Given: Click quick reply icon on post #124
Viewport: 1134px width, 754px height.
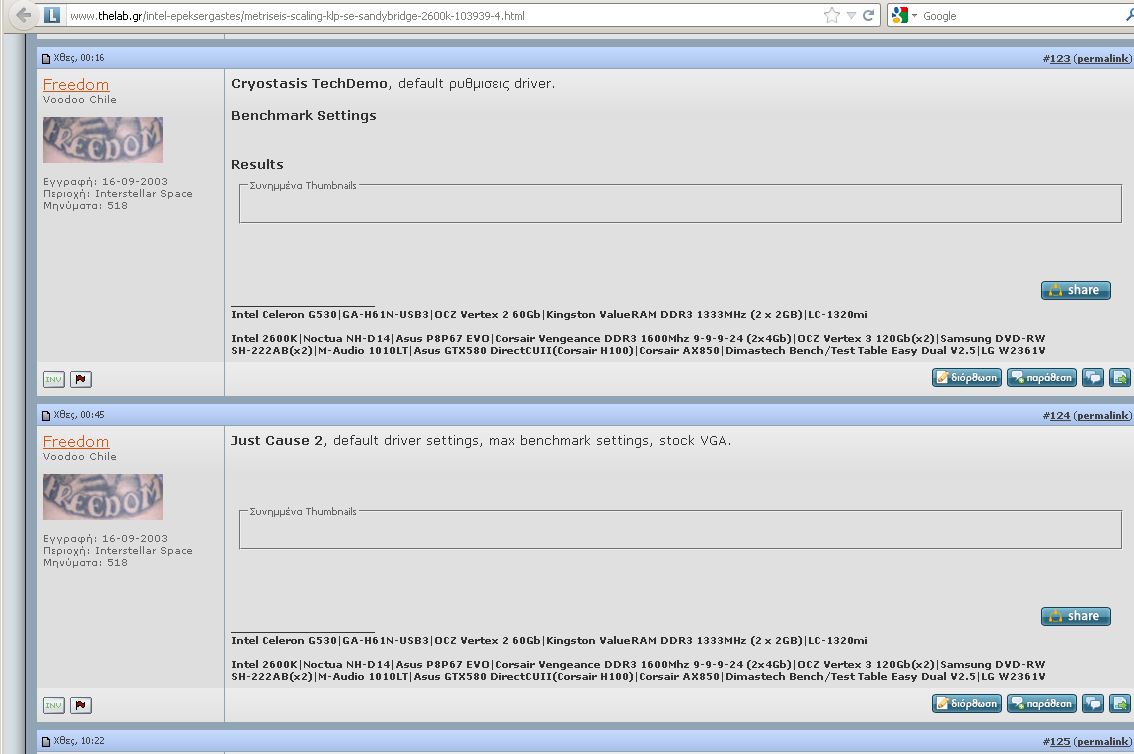Looking at the screenshot, I should 1120,703.
